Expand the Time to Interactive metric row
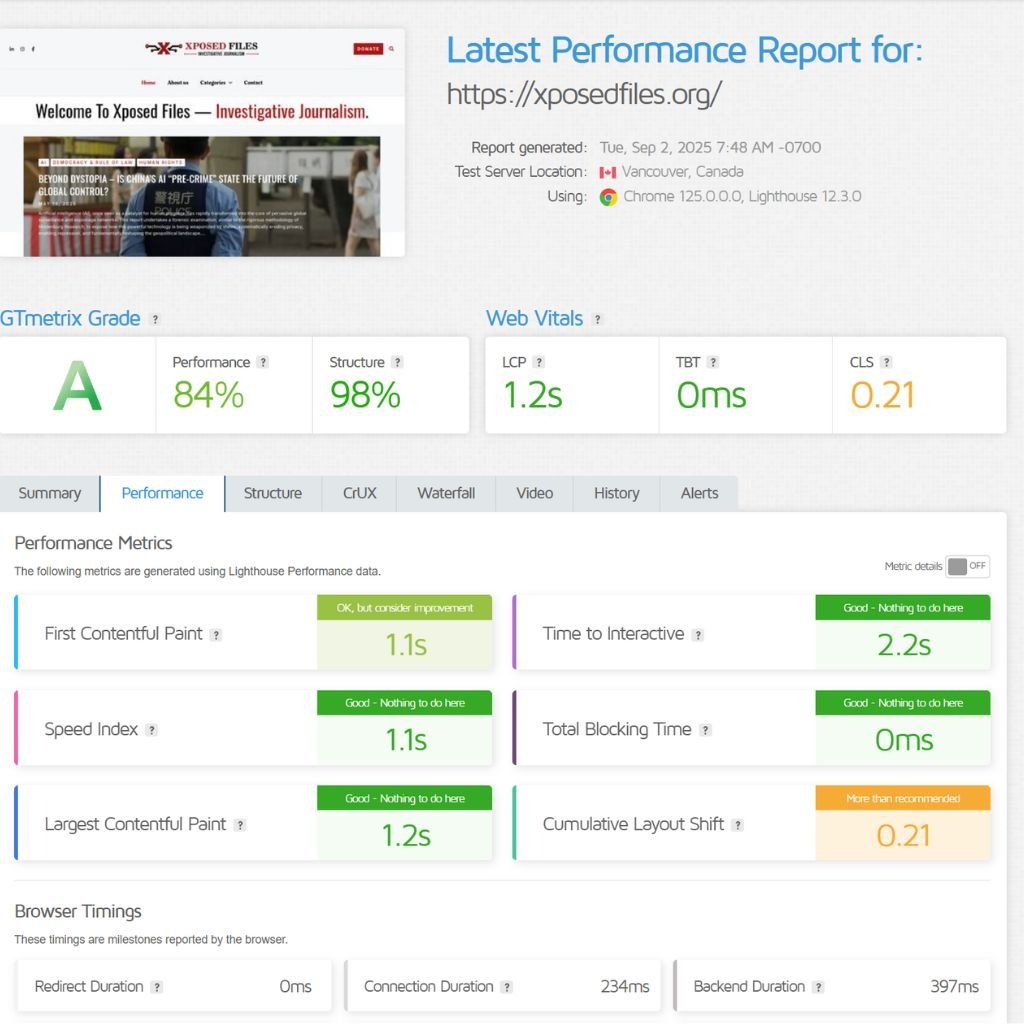The height and width of the screenshot is (1024, 1024). tap(613, 634)
